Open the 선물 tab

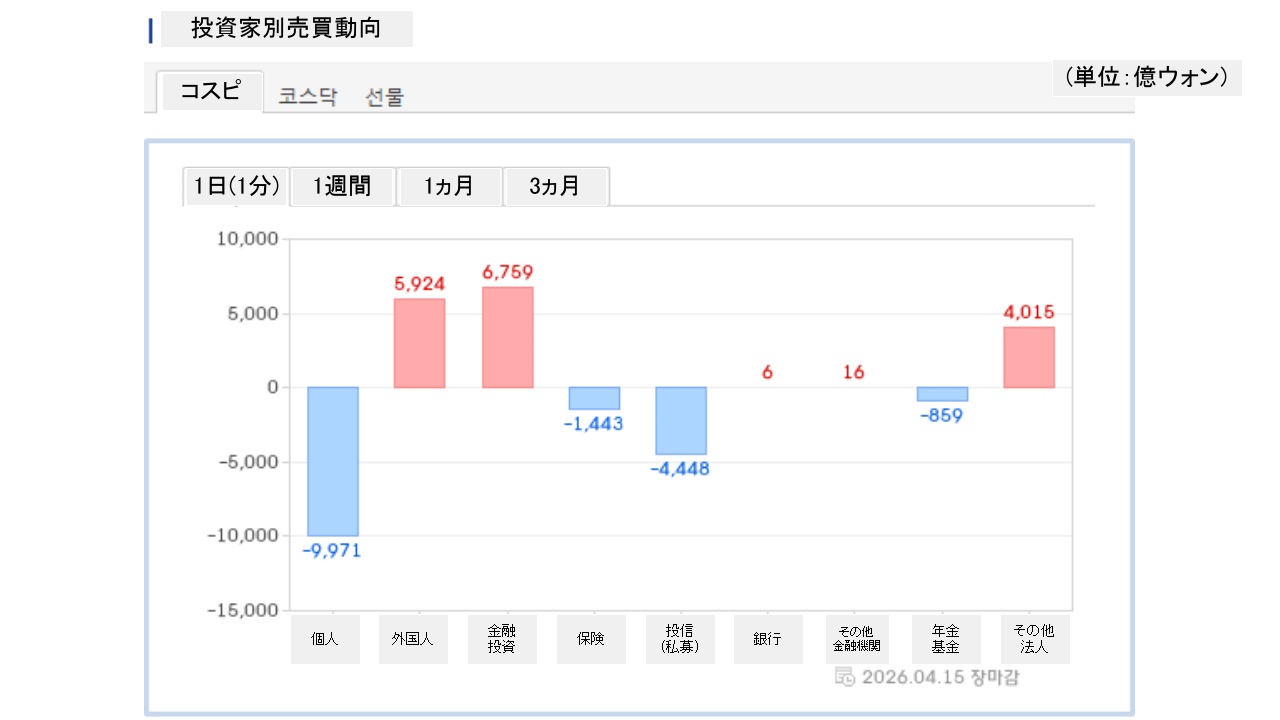point(385,97)
